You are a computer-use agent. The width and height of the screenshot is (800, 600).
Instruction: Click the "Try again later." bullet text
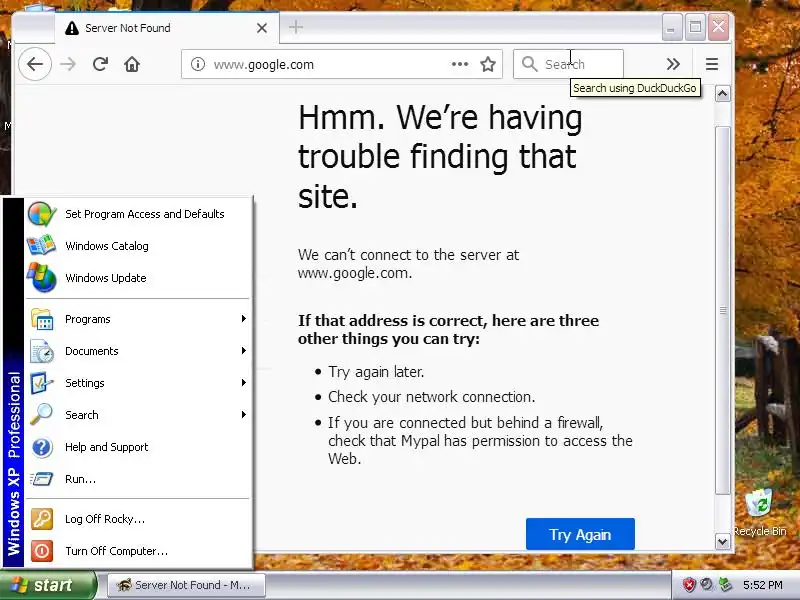[x=376, y=372]
